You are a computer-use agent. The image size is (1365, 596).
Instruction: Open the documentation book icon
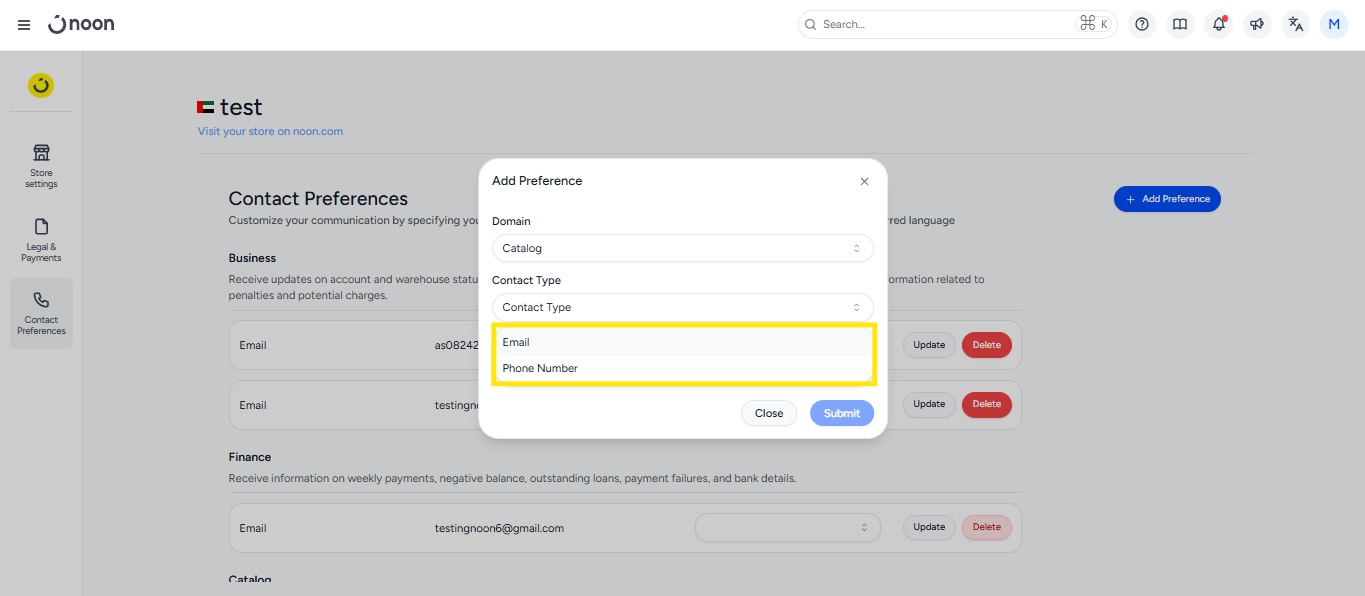pyautogui.click(x=1180, y=25)
